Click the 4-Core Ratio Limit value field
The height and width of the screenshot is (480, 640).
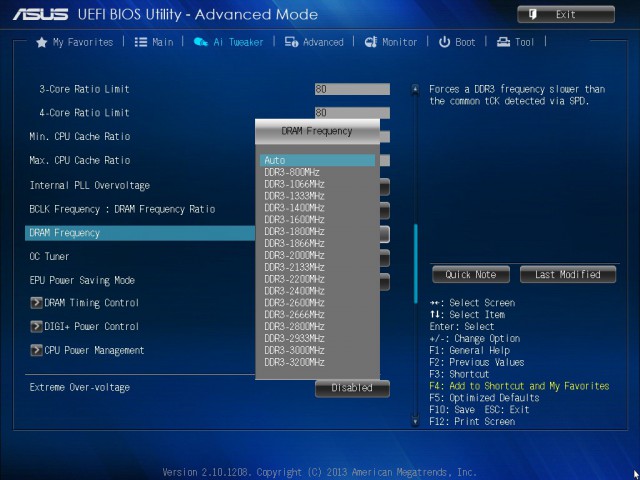click(352, 113)
